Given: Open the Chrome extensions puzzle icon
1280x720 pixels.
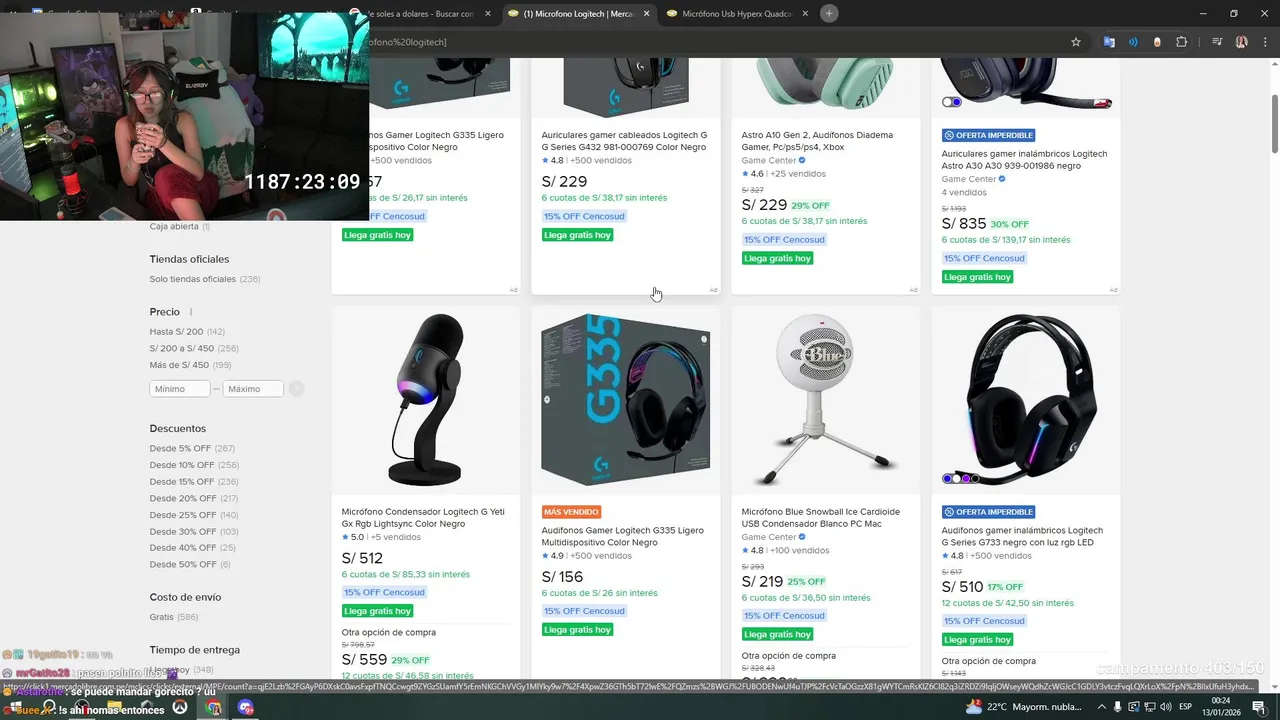Looking at the screenshot, I should 1182,42.
